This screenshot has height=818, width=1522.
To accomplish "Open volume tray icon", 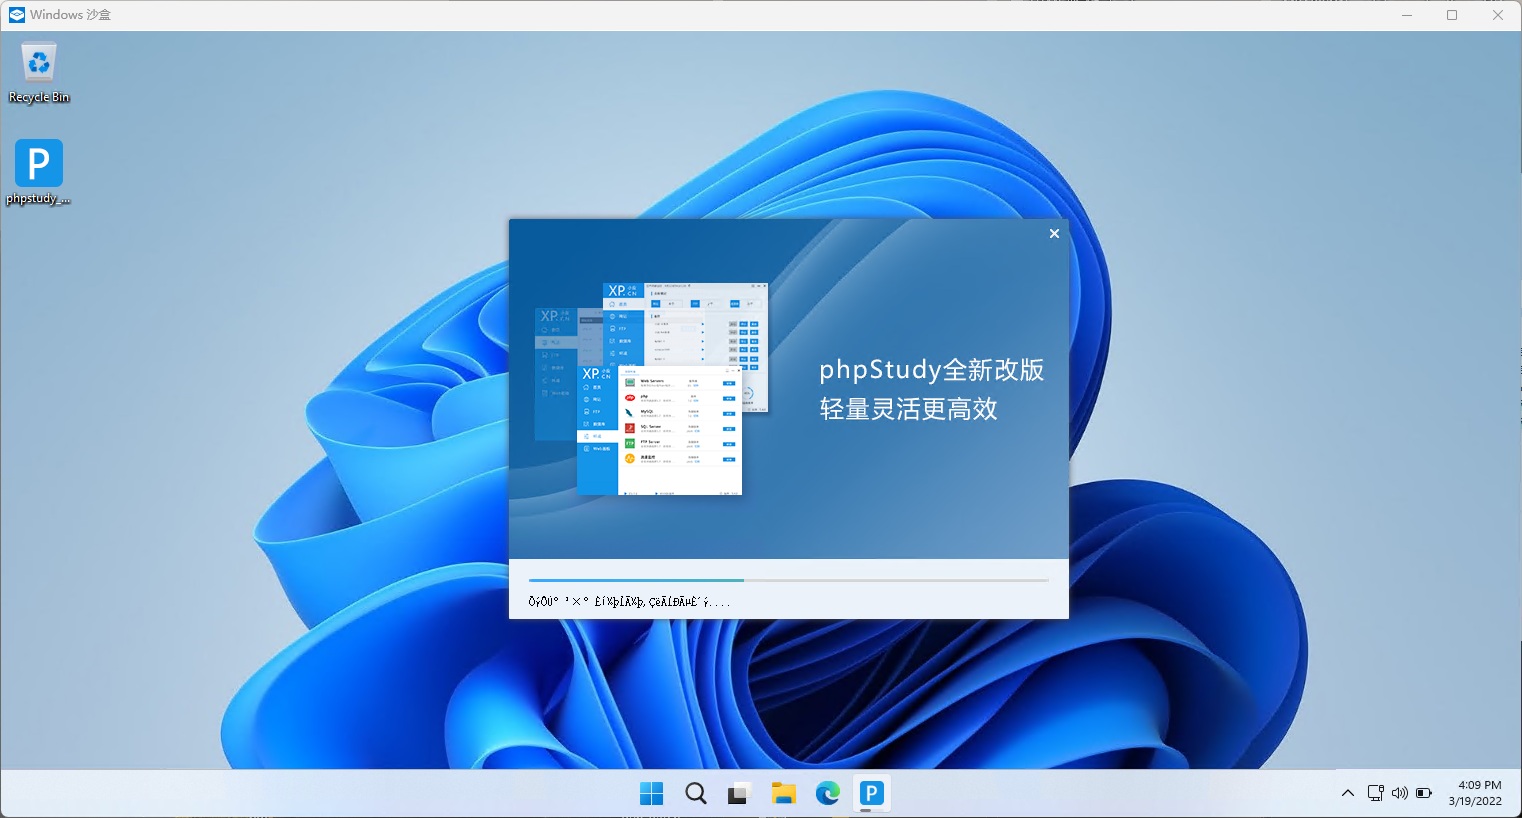I will pyautogui.click(x=1400, y=793).
